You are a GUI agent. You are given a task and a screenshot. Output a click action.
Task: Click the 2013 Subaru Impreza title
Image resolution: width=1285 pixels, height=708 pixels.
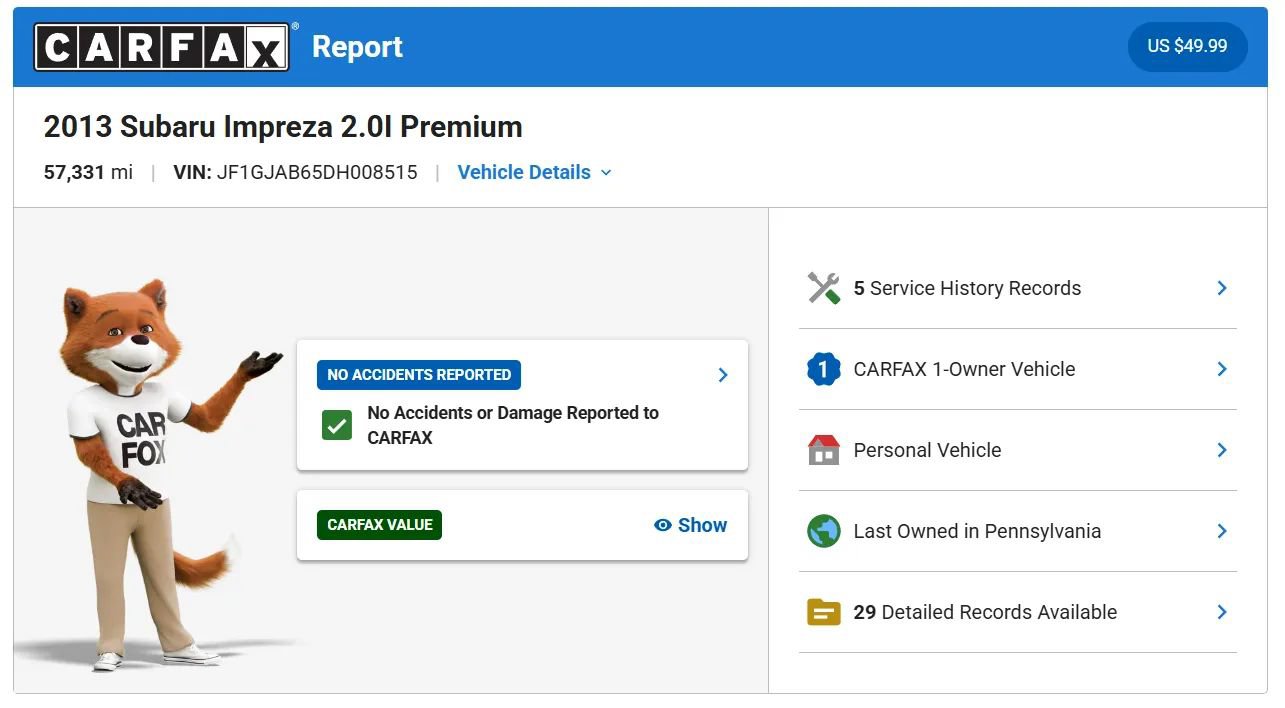tap(283, 127)
